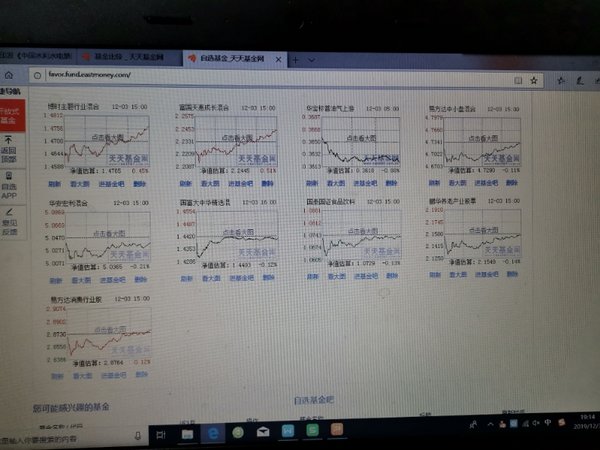The image size is (600, 450).
Task: Open the 自选基金吧 link
Action: (314, 400)
